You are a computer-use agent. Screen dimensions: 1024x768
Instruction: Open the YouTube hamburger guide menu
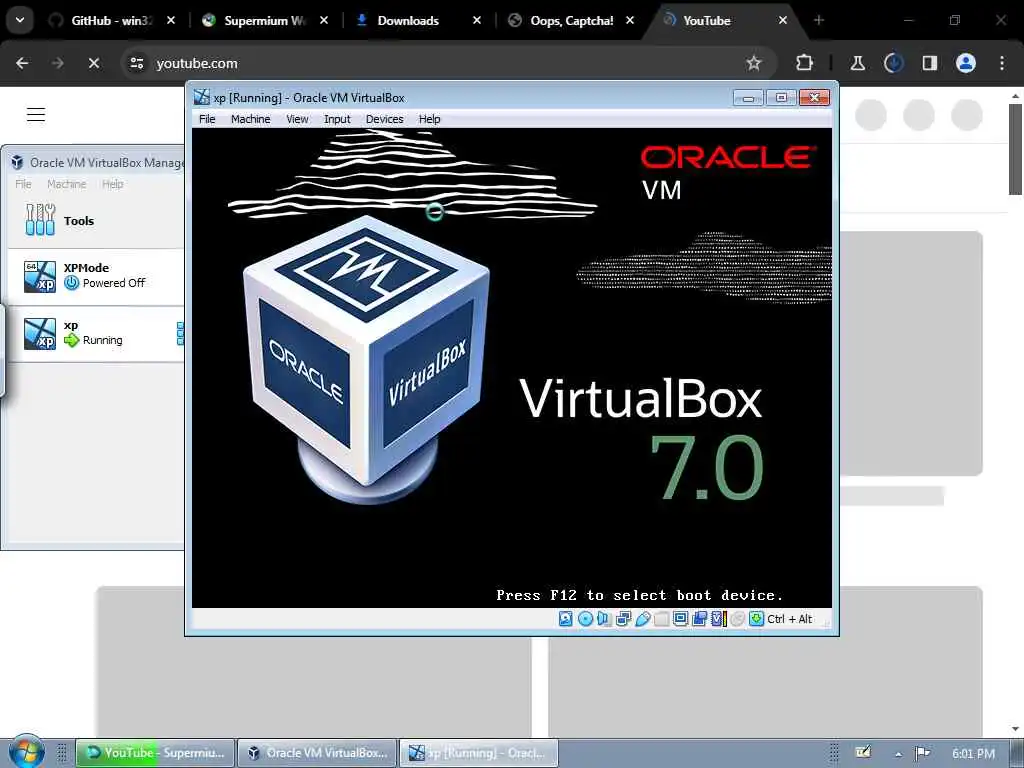(36, 115)
